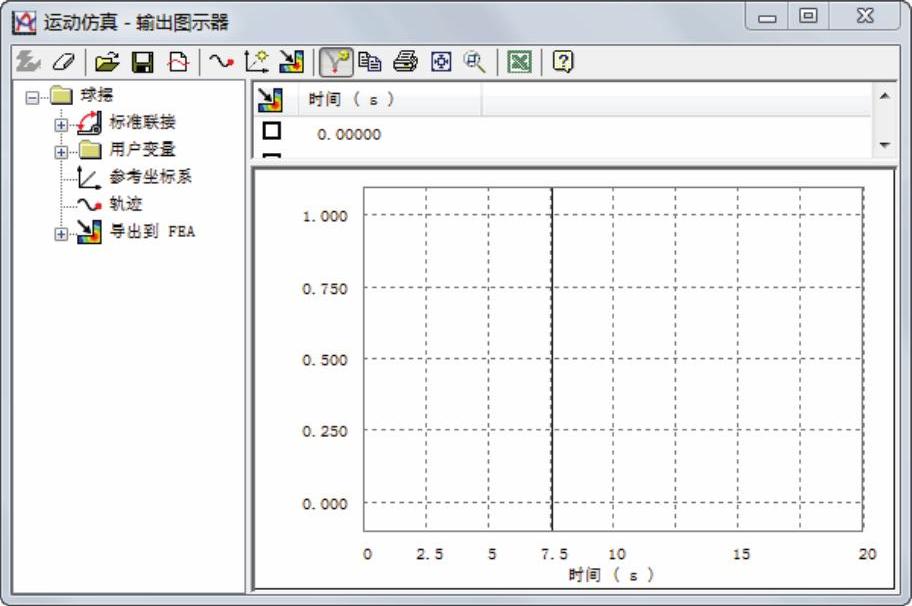Click the export to FEA toolbar icon
Viewport: 912px width, 606px height.
pos(291,61)
